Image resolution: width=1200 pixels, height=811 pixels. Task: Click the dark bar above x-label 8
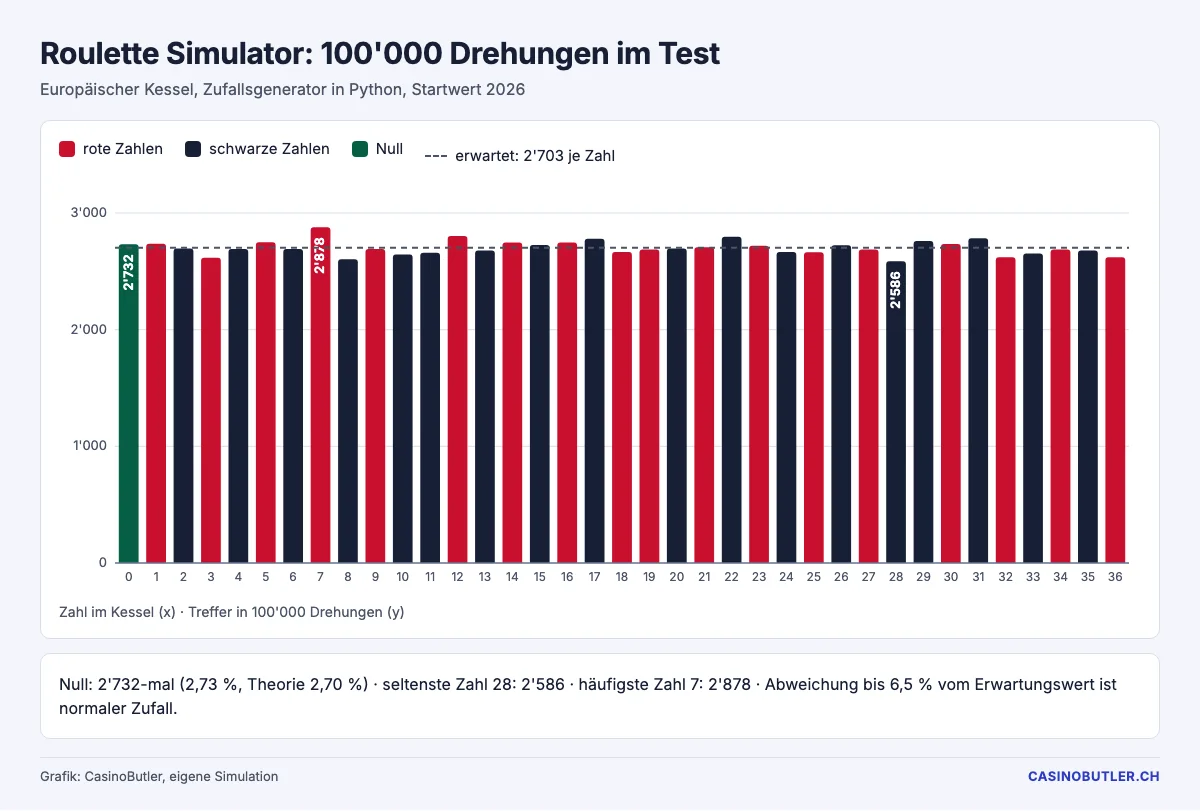(x=348, y=411)
